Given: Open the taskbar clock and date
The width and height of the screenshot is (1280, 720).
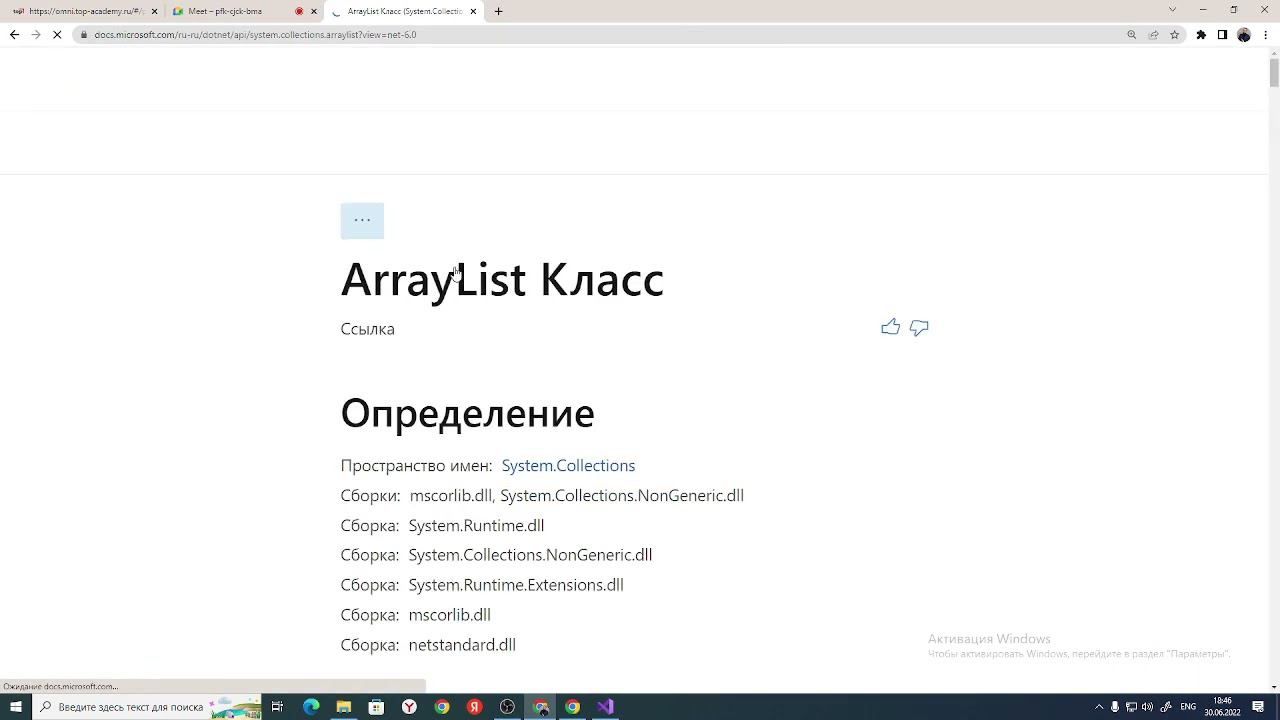Looking at the screenshot, I should (x=1222, y=707).
